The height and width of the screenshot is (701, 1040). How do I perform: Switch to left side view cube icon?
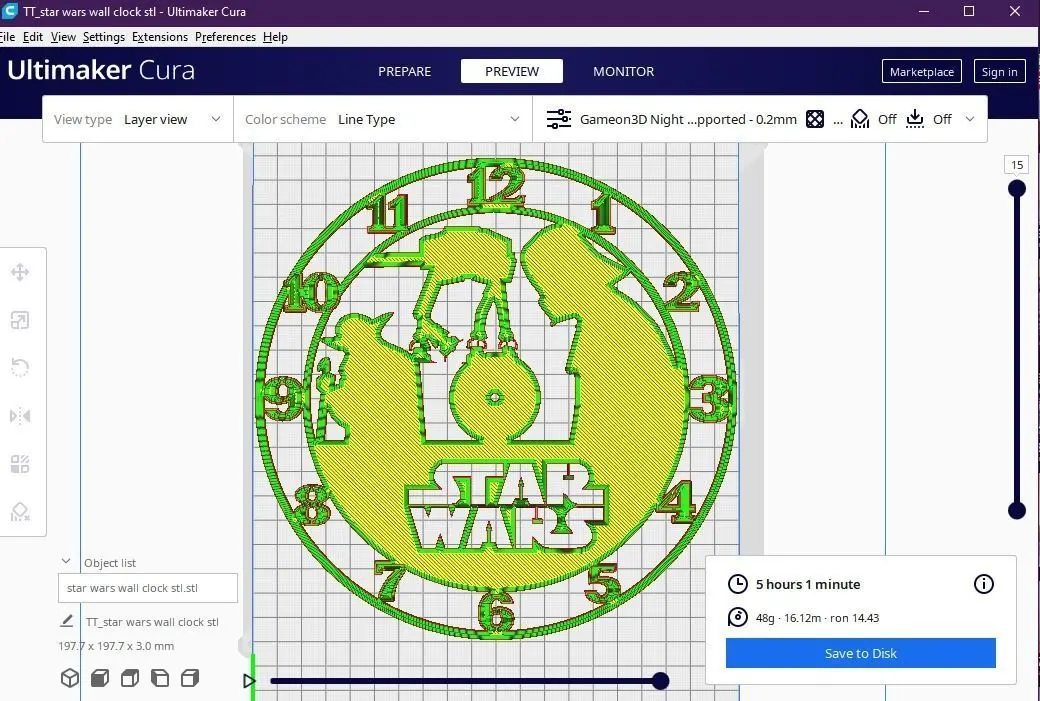pos(160,678)
